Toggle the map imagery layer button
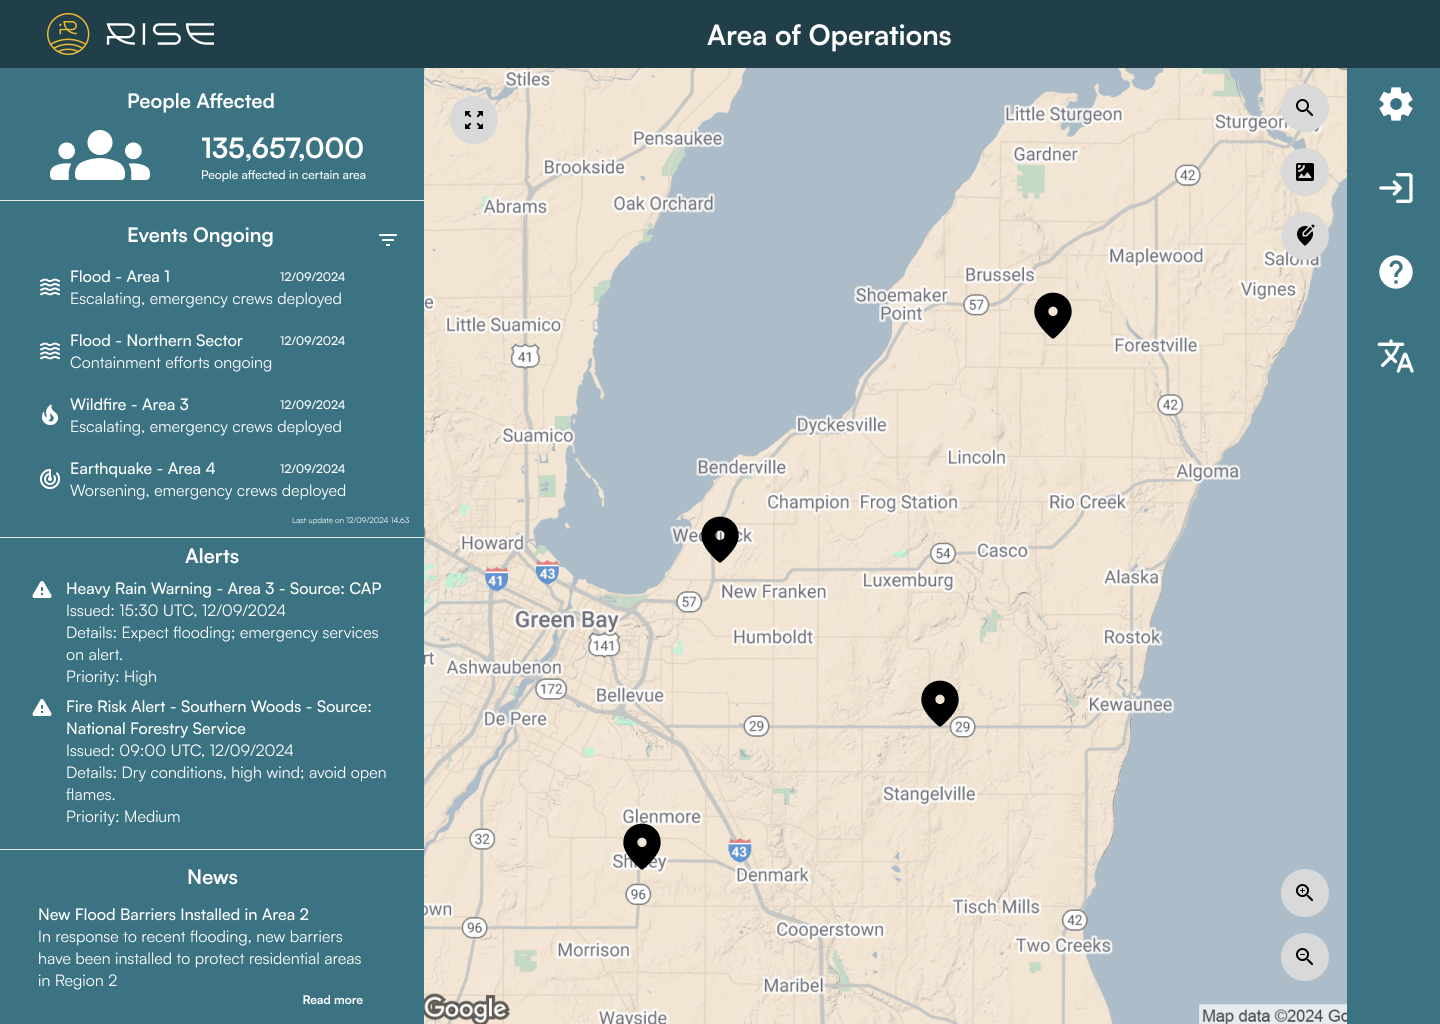1440x1024 pixels. 1305,172
